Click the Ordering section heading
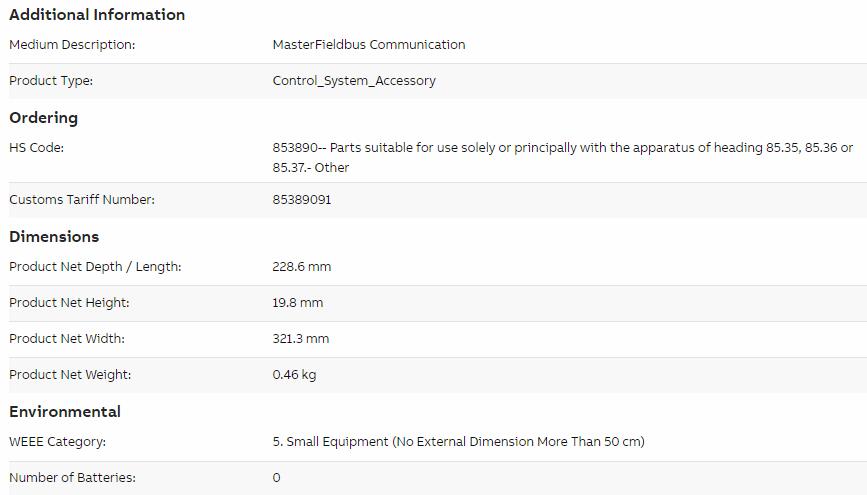 (44, 118)
